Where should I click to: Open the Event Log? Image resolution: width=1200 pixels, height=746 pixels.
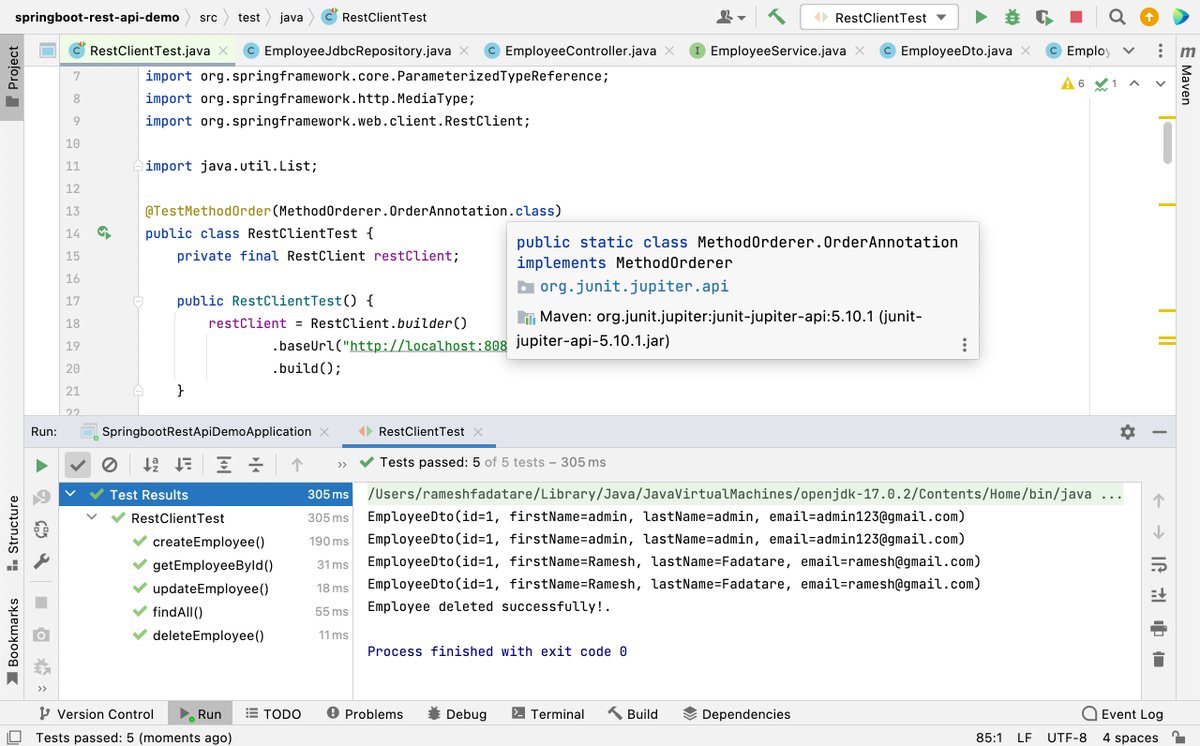coord(1122,714)
